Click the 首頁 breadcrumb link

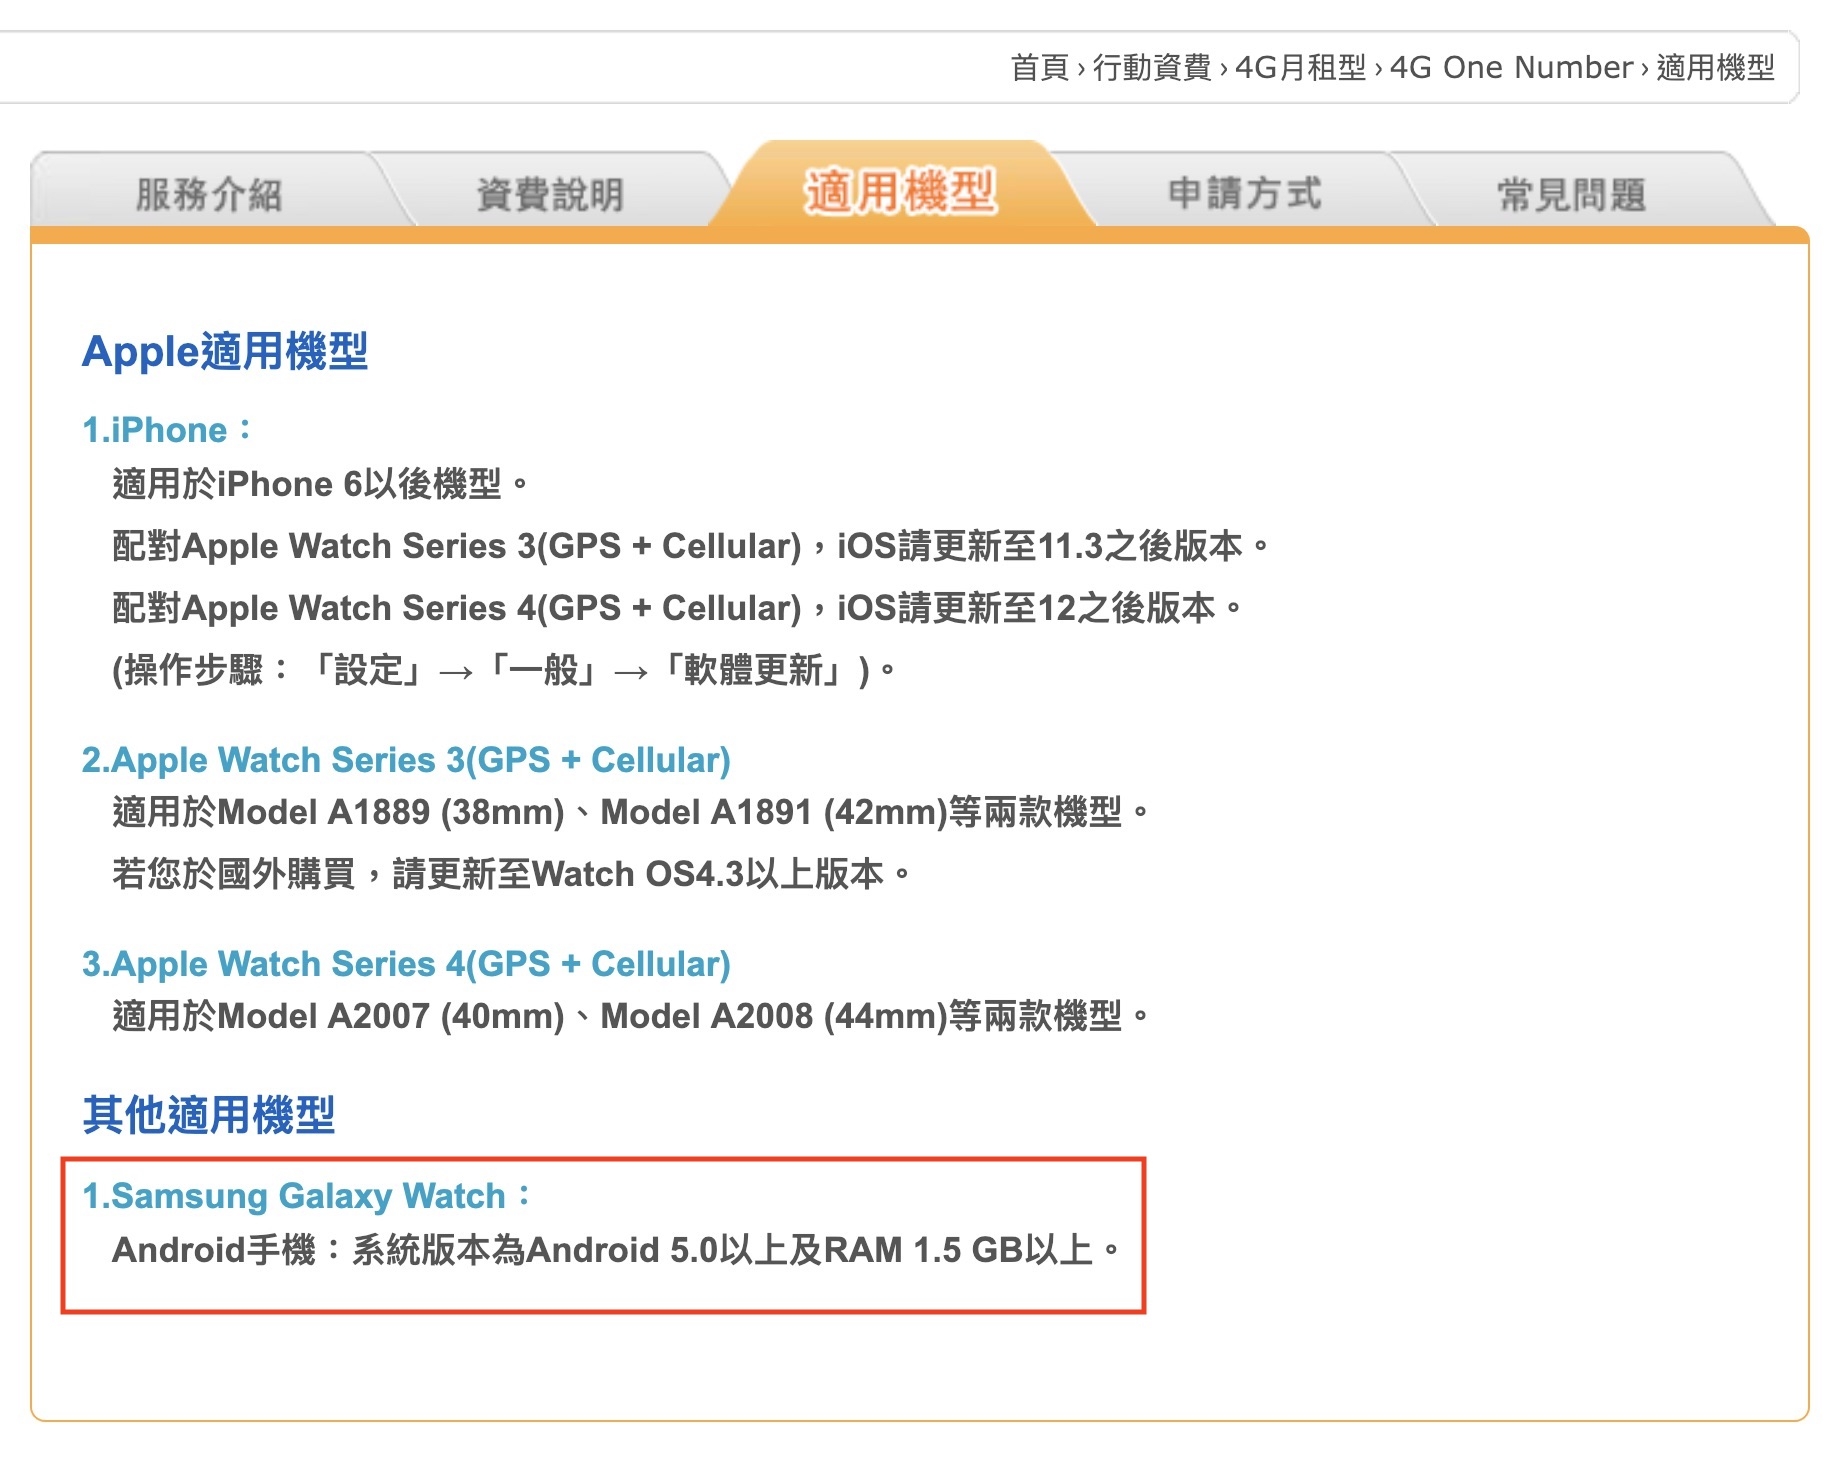pos(1039,67)
